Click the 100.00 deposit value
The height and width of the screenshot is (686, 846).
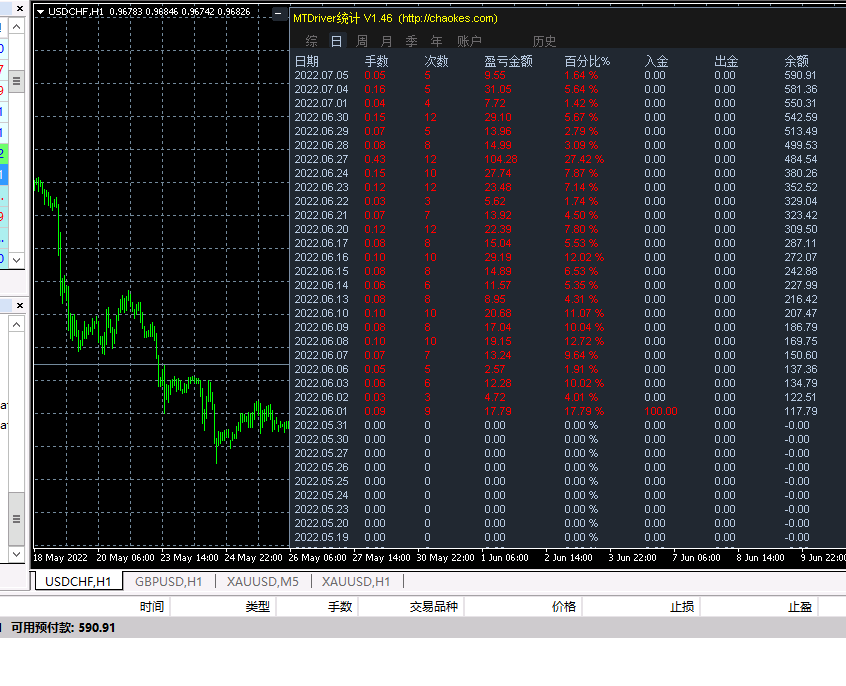point(660,411)
